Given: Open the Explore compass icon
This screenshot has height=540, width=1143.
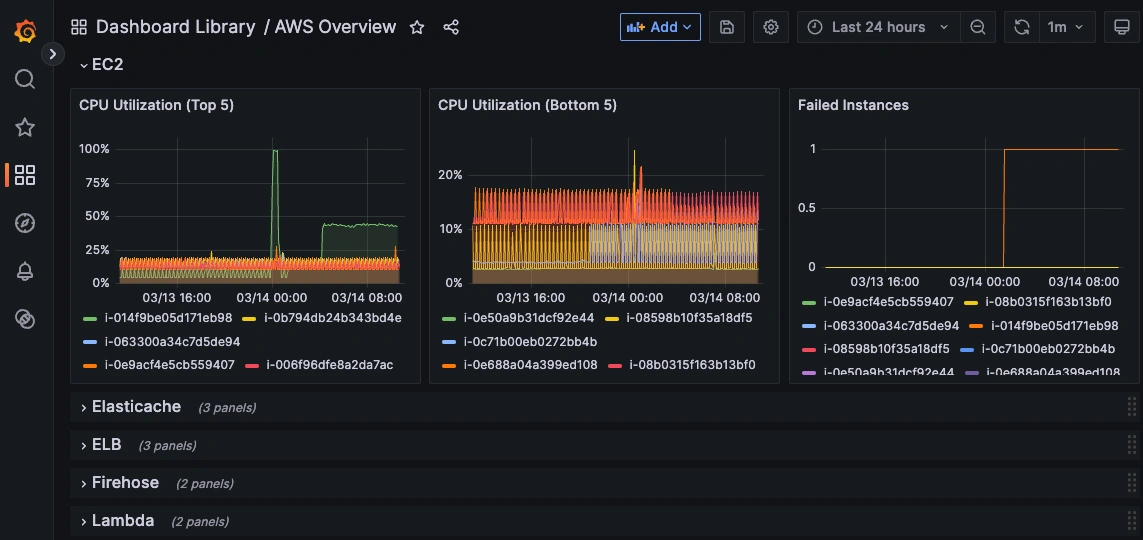Looking at the screenshot, I should click(25, 223).
